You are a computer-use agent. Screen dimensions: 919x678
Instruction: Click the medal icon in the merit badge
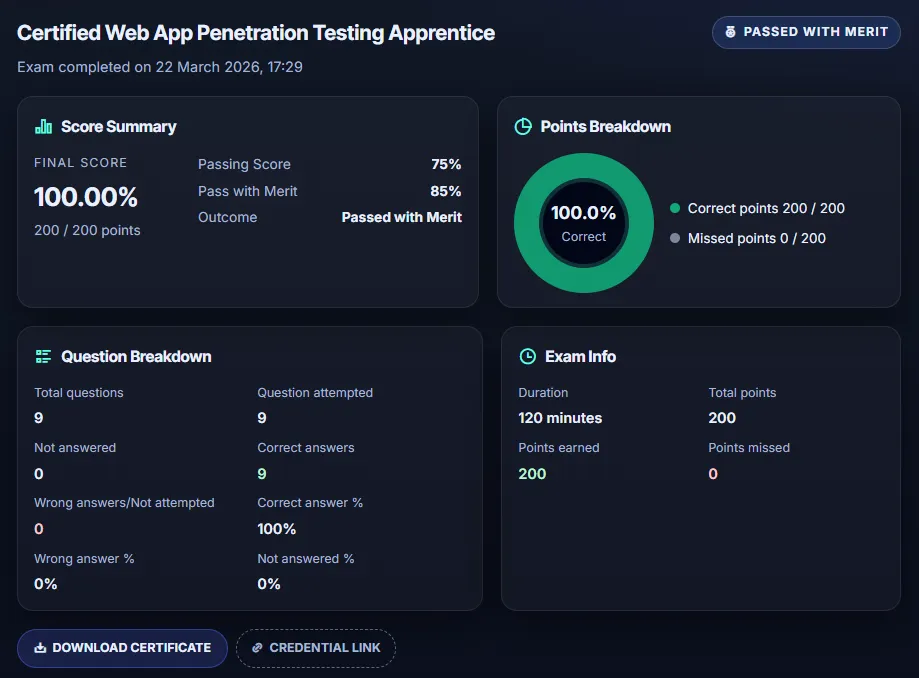730,32
